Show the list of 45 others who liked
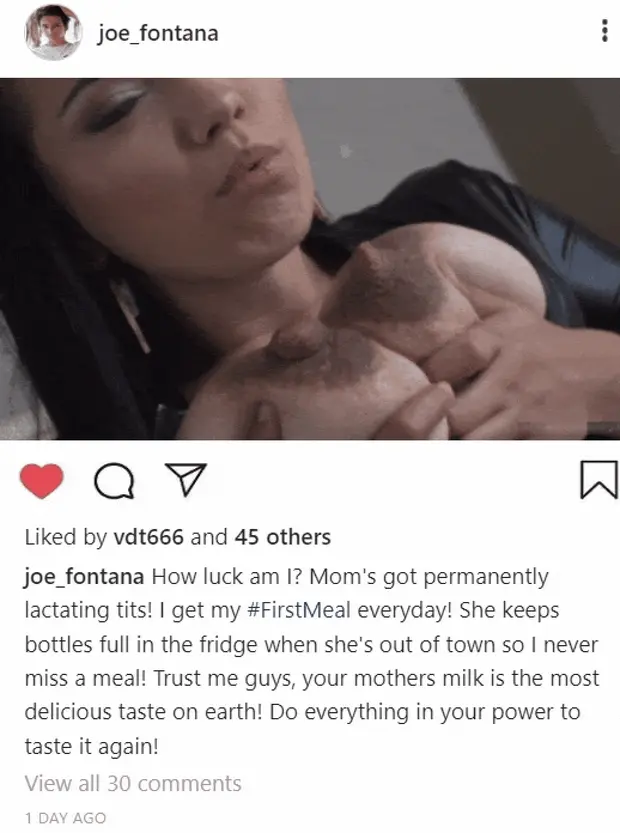 point(283,537)
